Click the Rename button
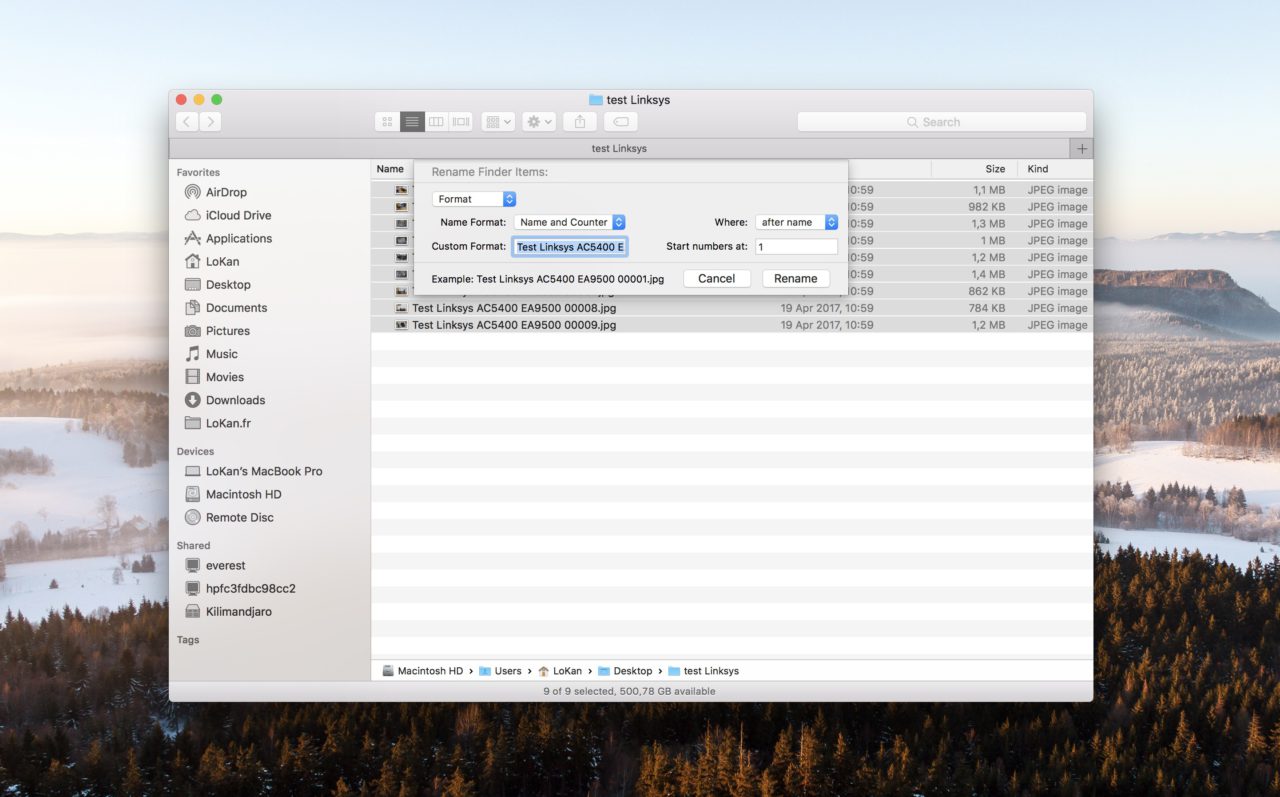1280x797 pixels. click(796, 279)
